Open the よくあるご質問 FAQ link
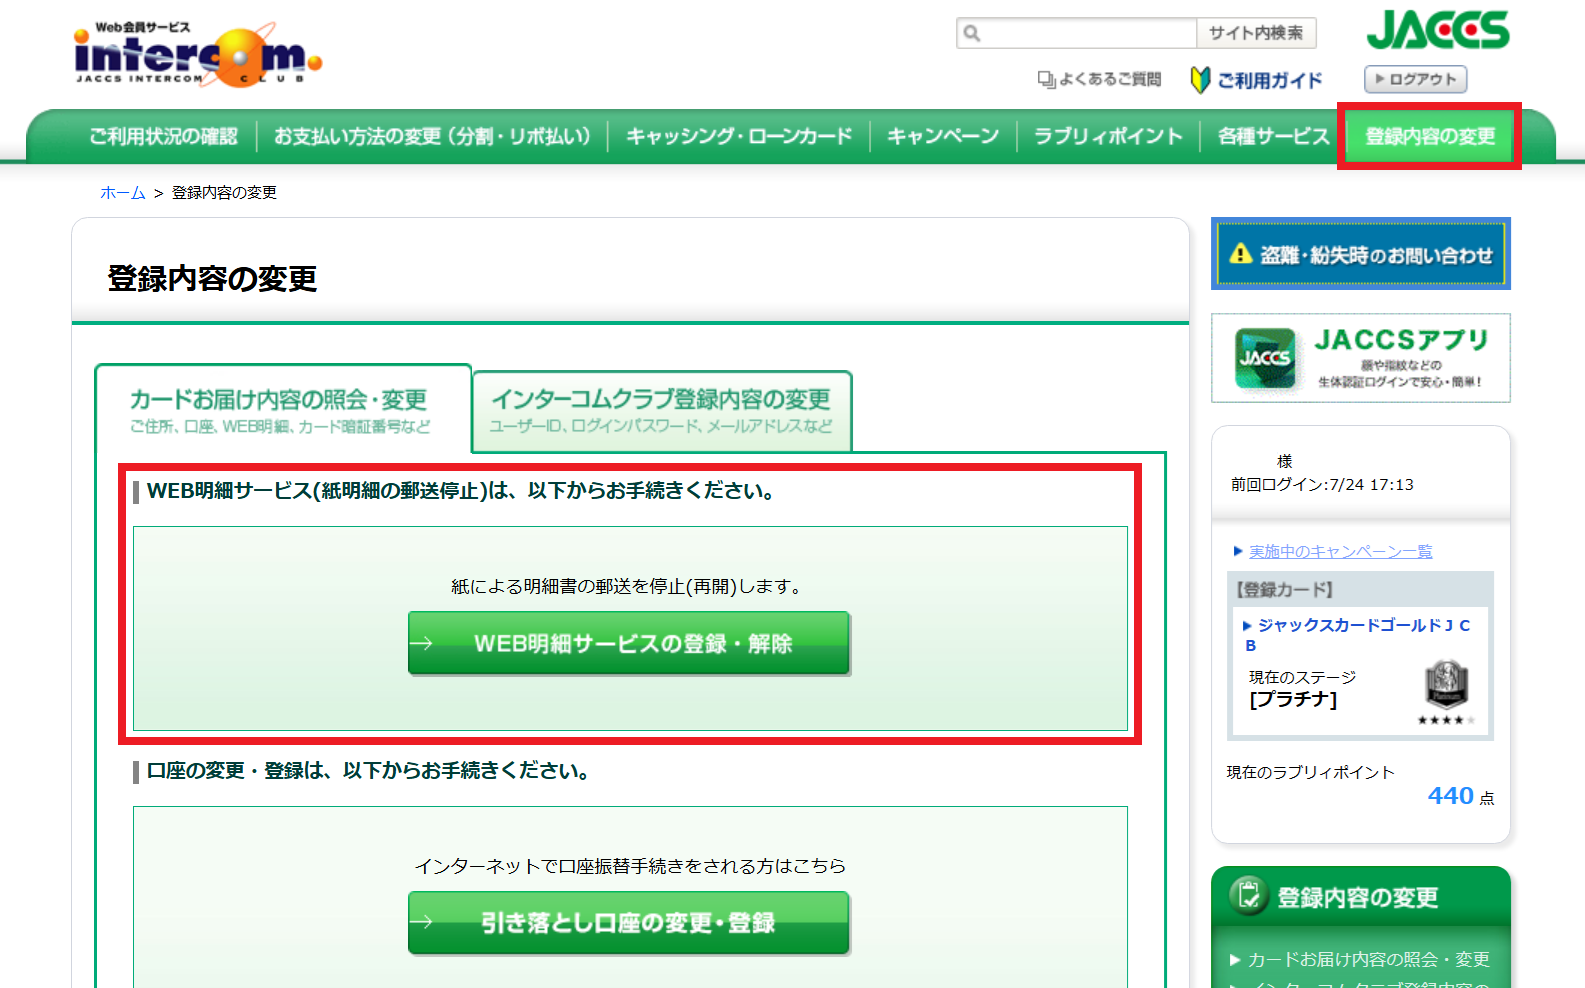1585x988 pixels. click(x=1110, y=79)
